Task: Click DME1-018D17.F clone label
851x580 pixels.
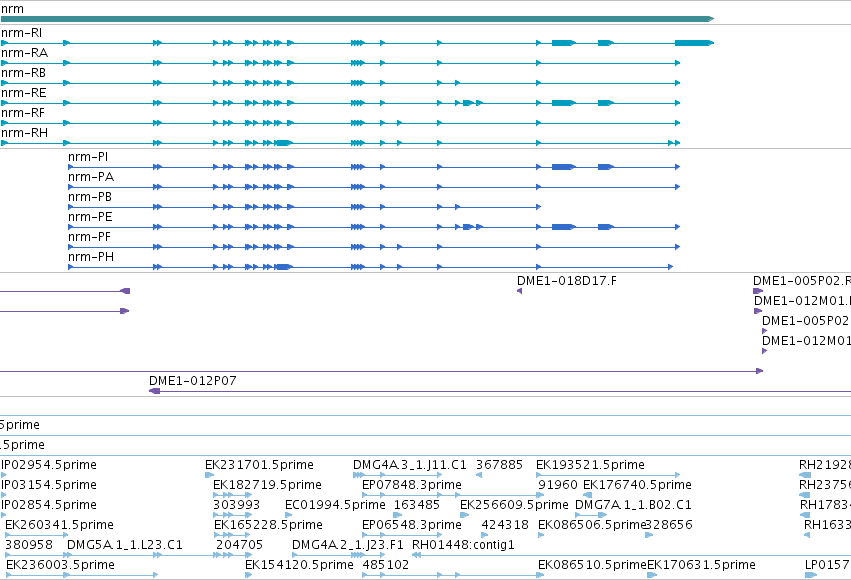Action: [x=567, y=281]
